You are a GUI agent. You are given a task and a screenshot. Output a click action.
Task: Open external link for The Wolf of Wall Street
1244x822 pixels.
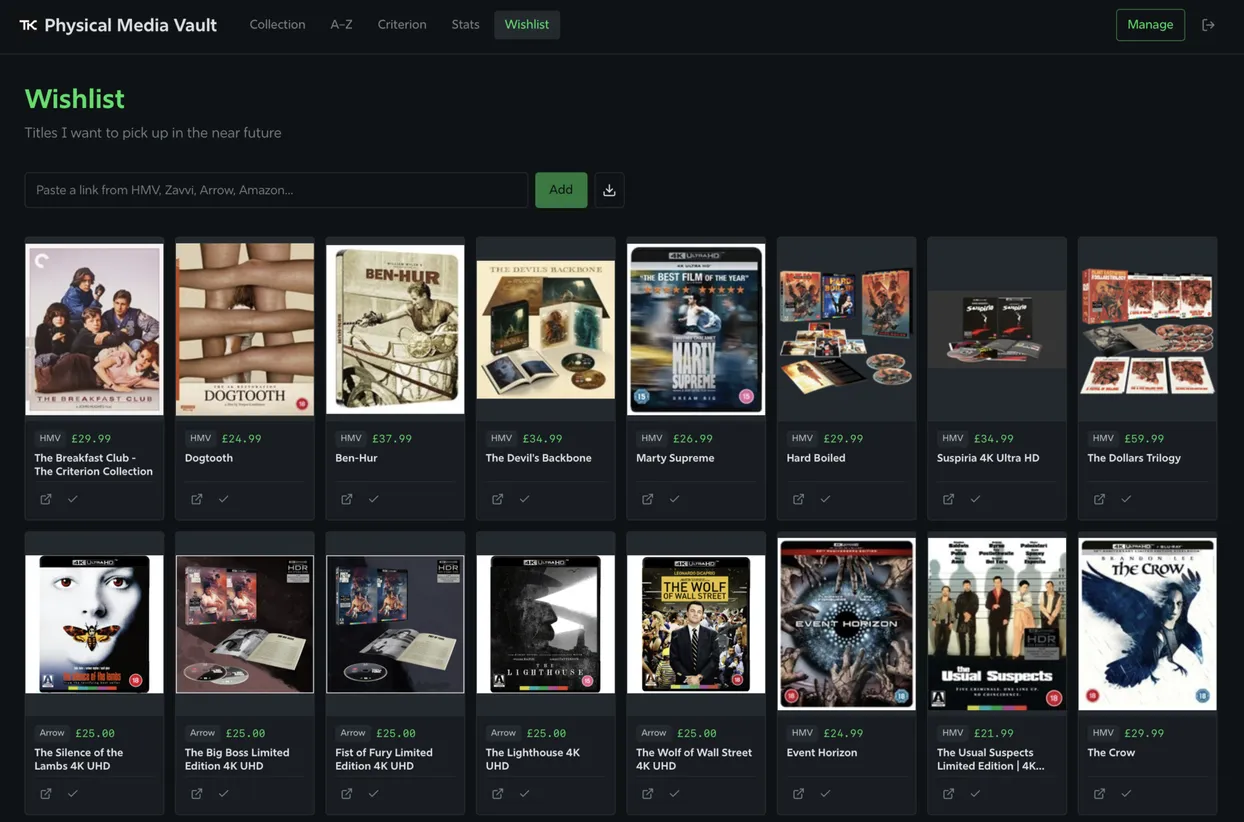(648, 794)
